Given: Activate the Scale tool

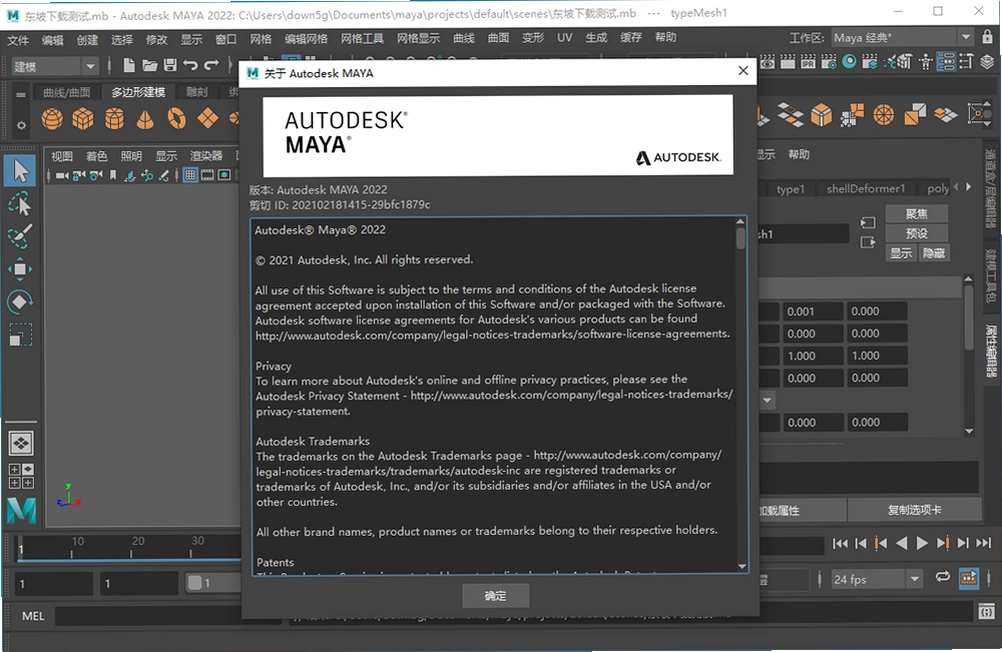Looking at the screenshot, I should click(x=20, y=335).
